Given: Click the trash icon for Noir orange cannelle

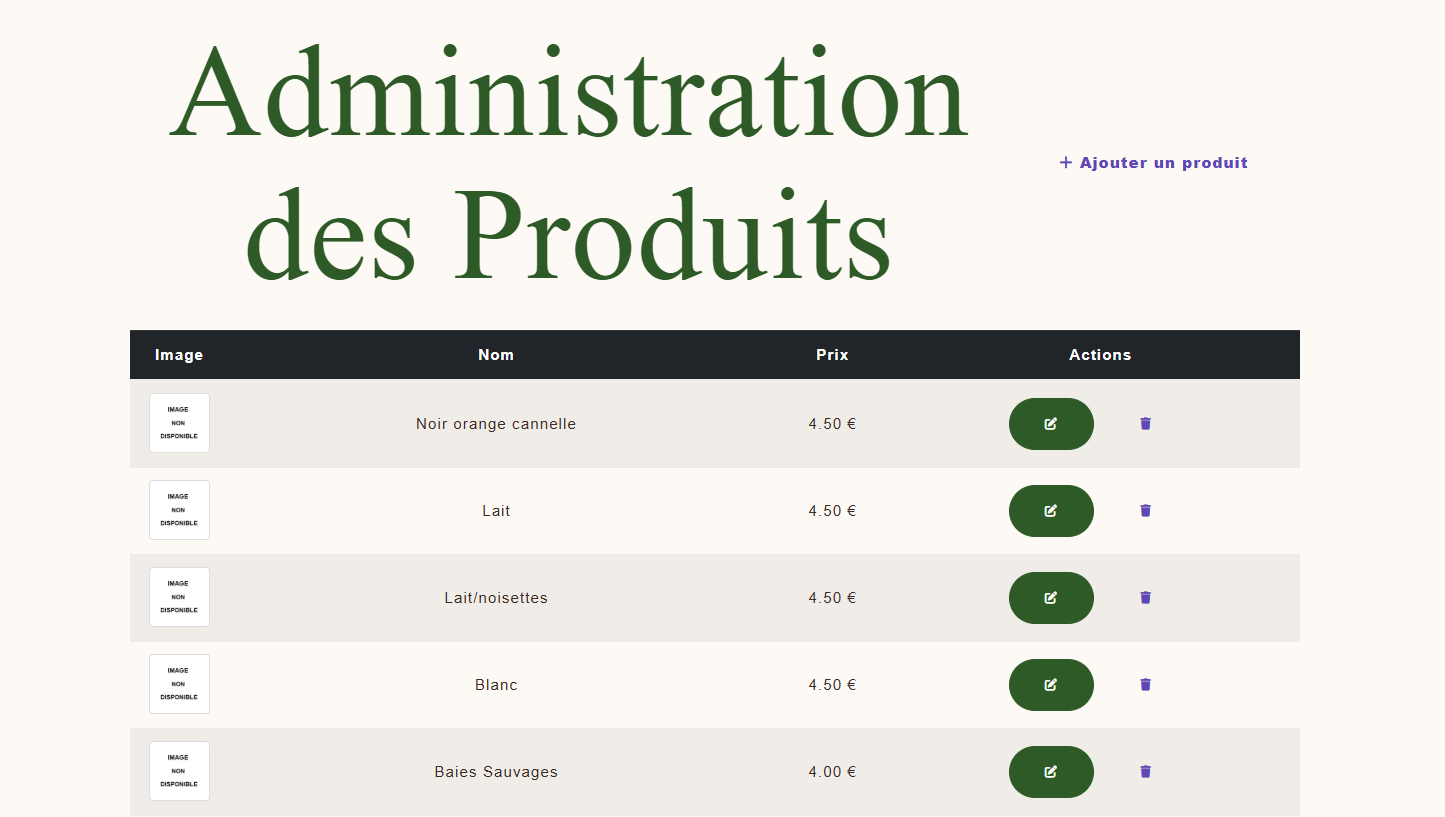Looking at the screenshot, I should click(x=1145, y=424).
